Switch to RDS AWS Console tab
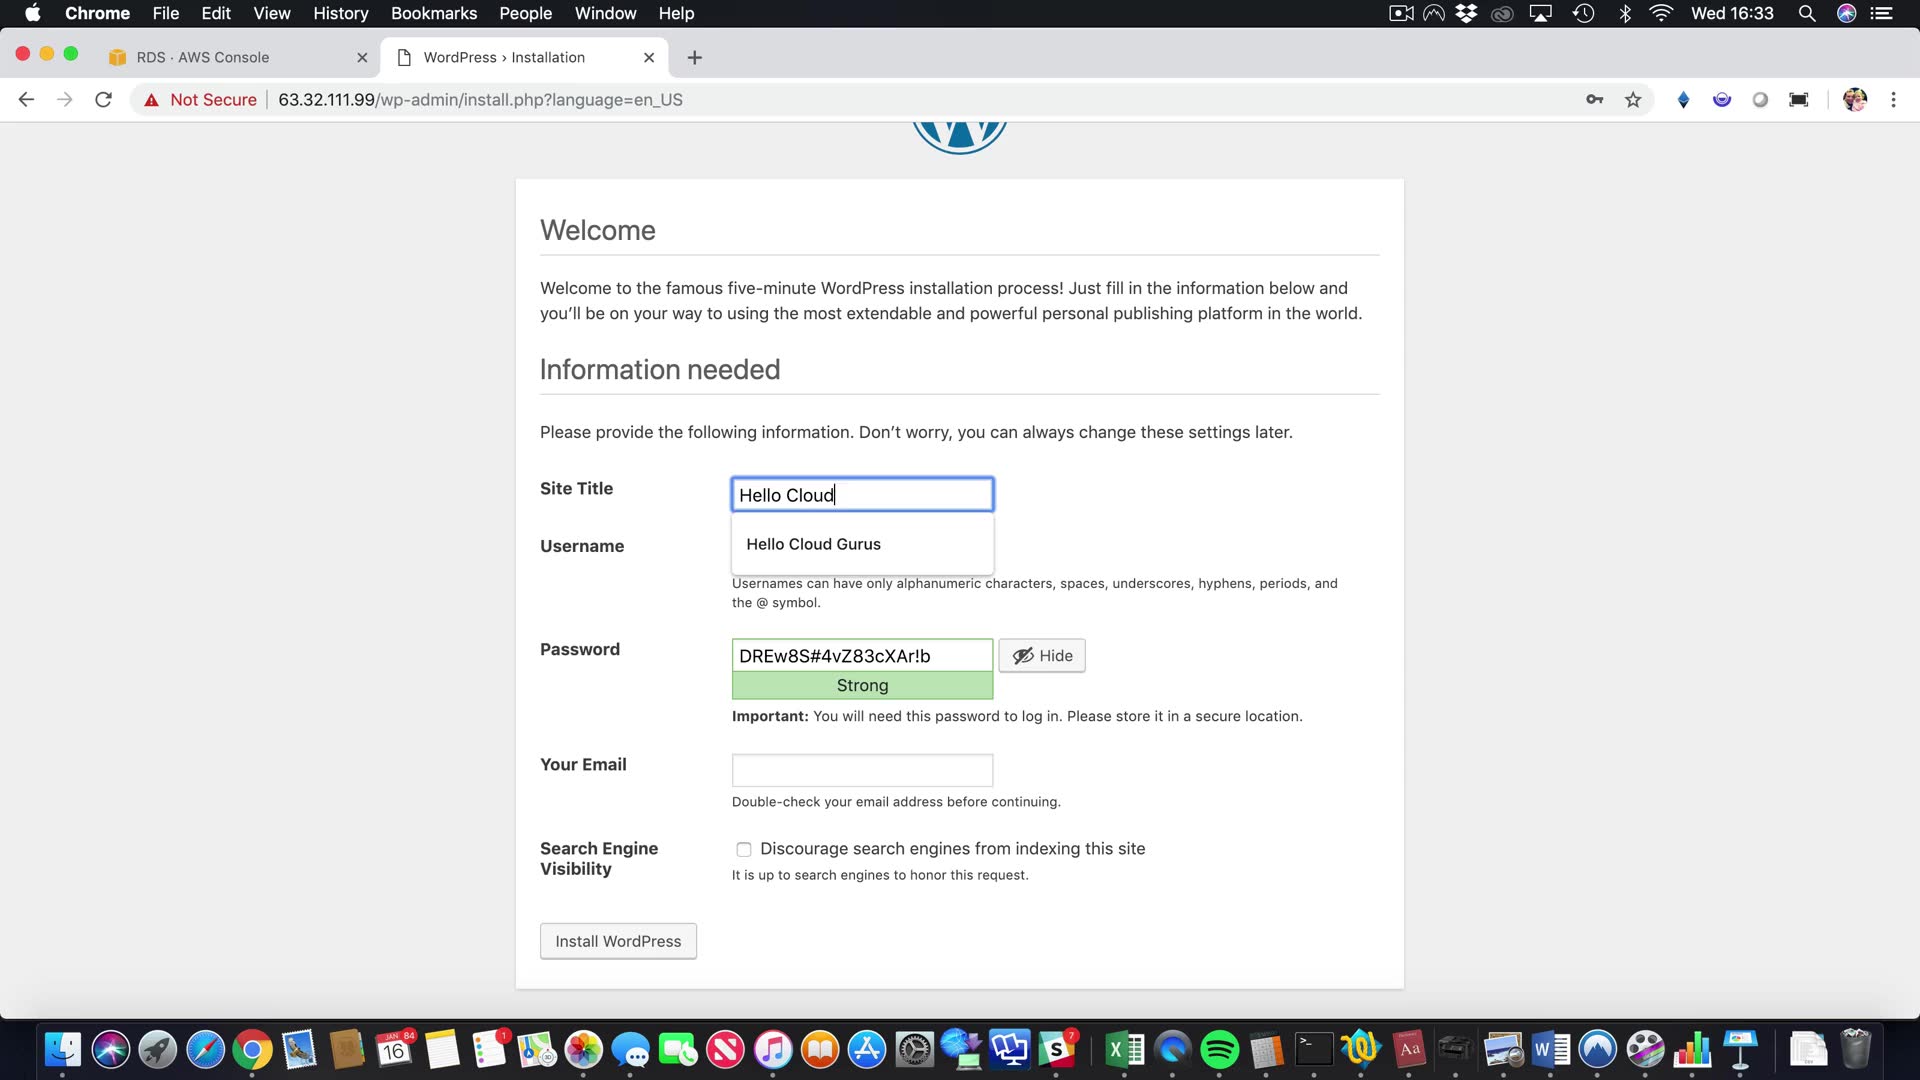Viewport: 1920px width, 1080px height. click(x=203, y=58)
